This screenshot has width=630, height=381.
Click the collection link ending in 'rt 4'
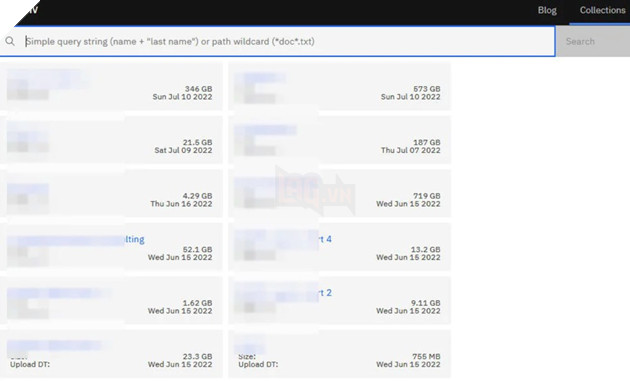pos(325,239)
